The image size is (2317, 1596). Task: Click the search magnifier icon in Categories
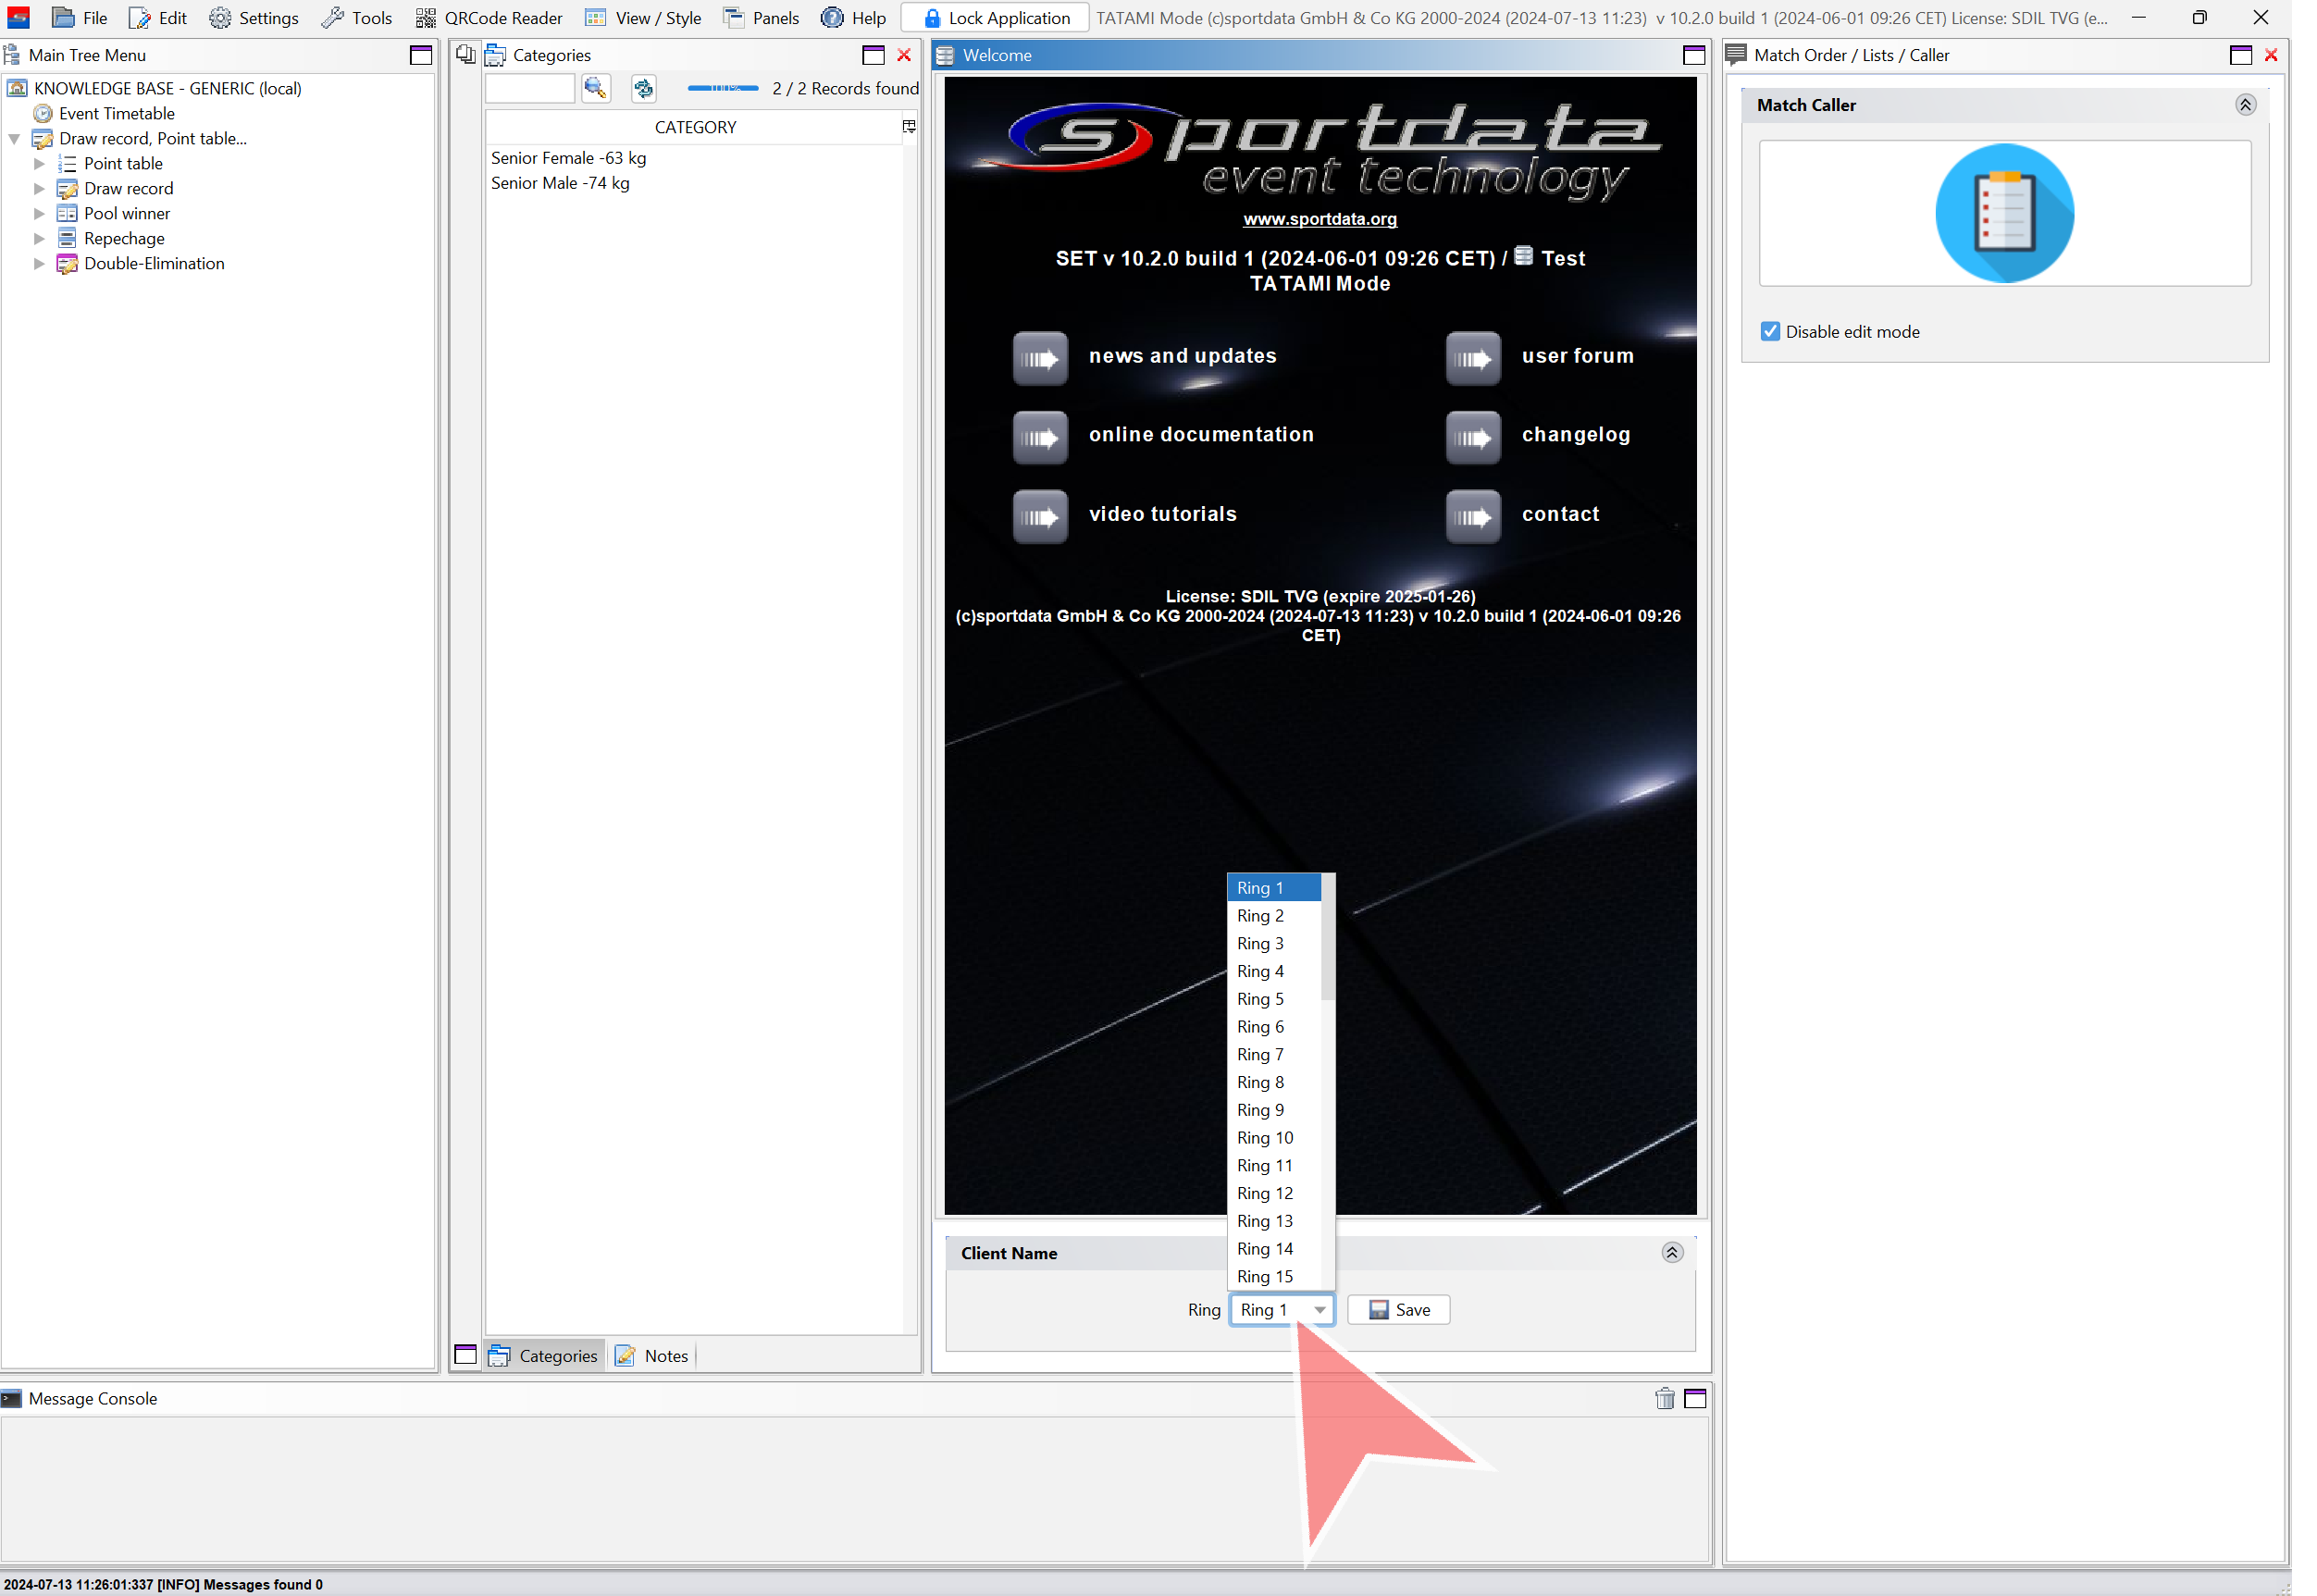596,88
